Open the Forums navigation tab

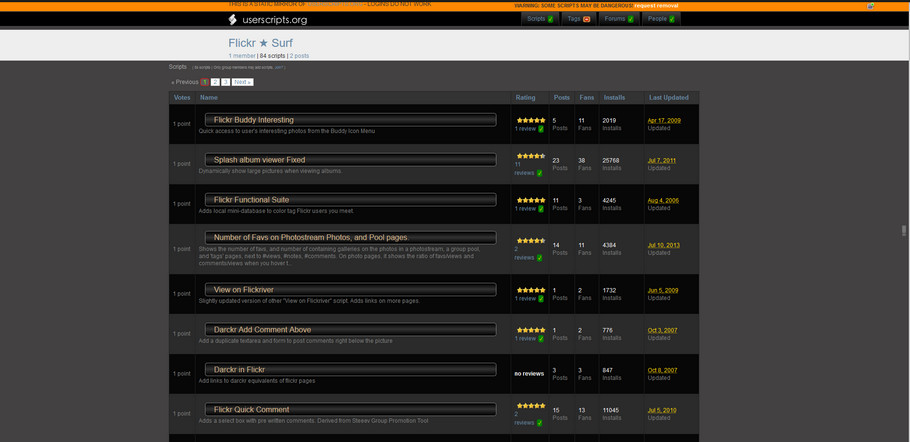tap(619, 19)
